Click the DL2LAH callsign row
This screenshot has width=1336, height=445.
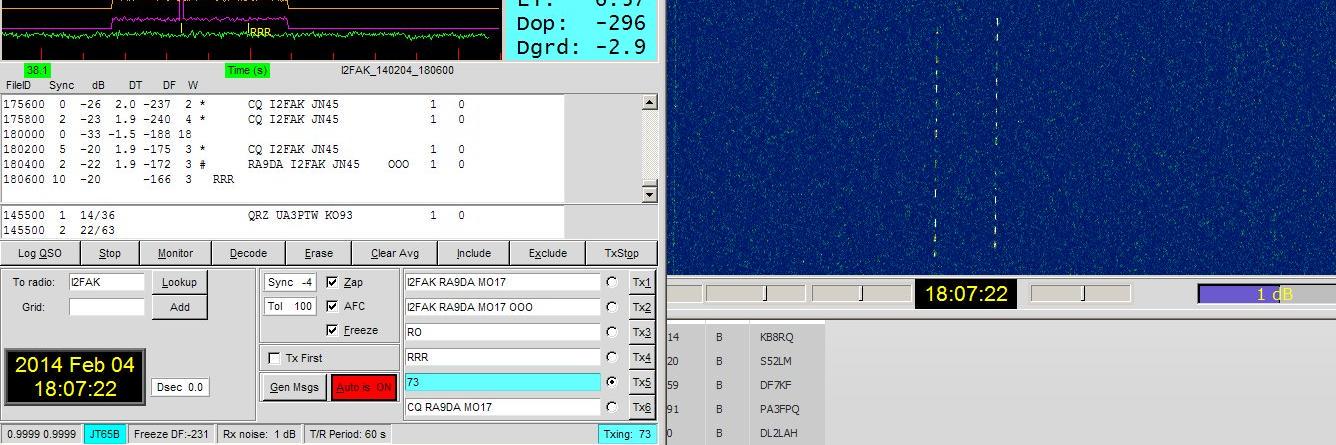point(778,433)
